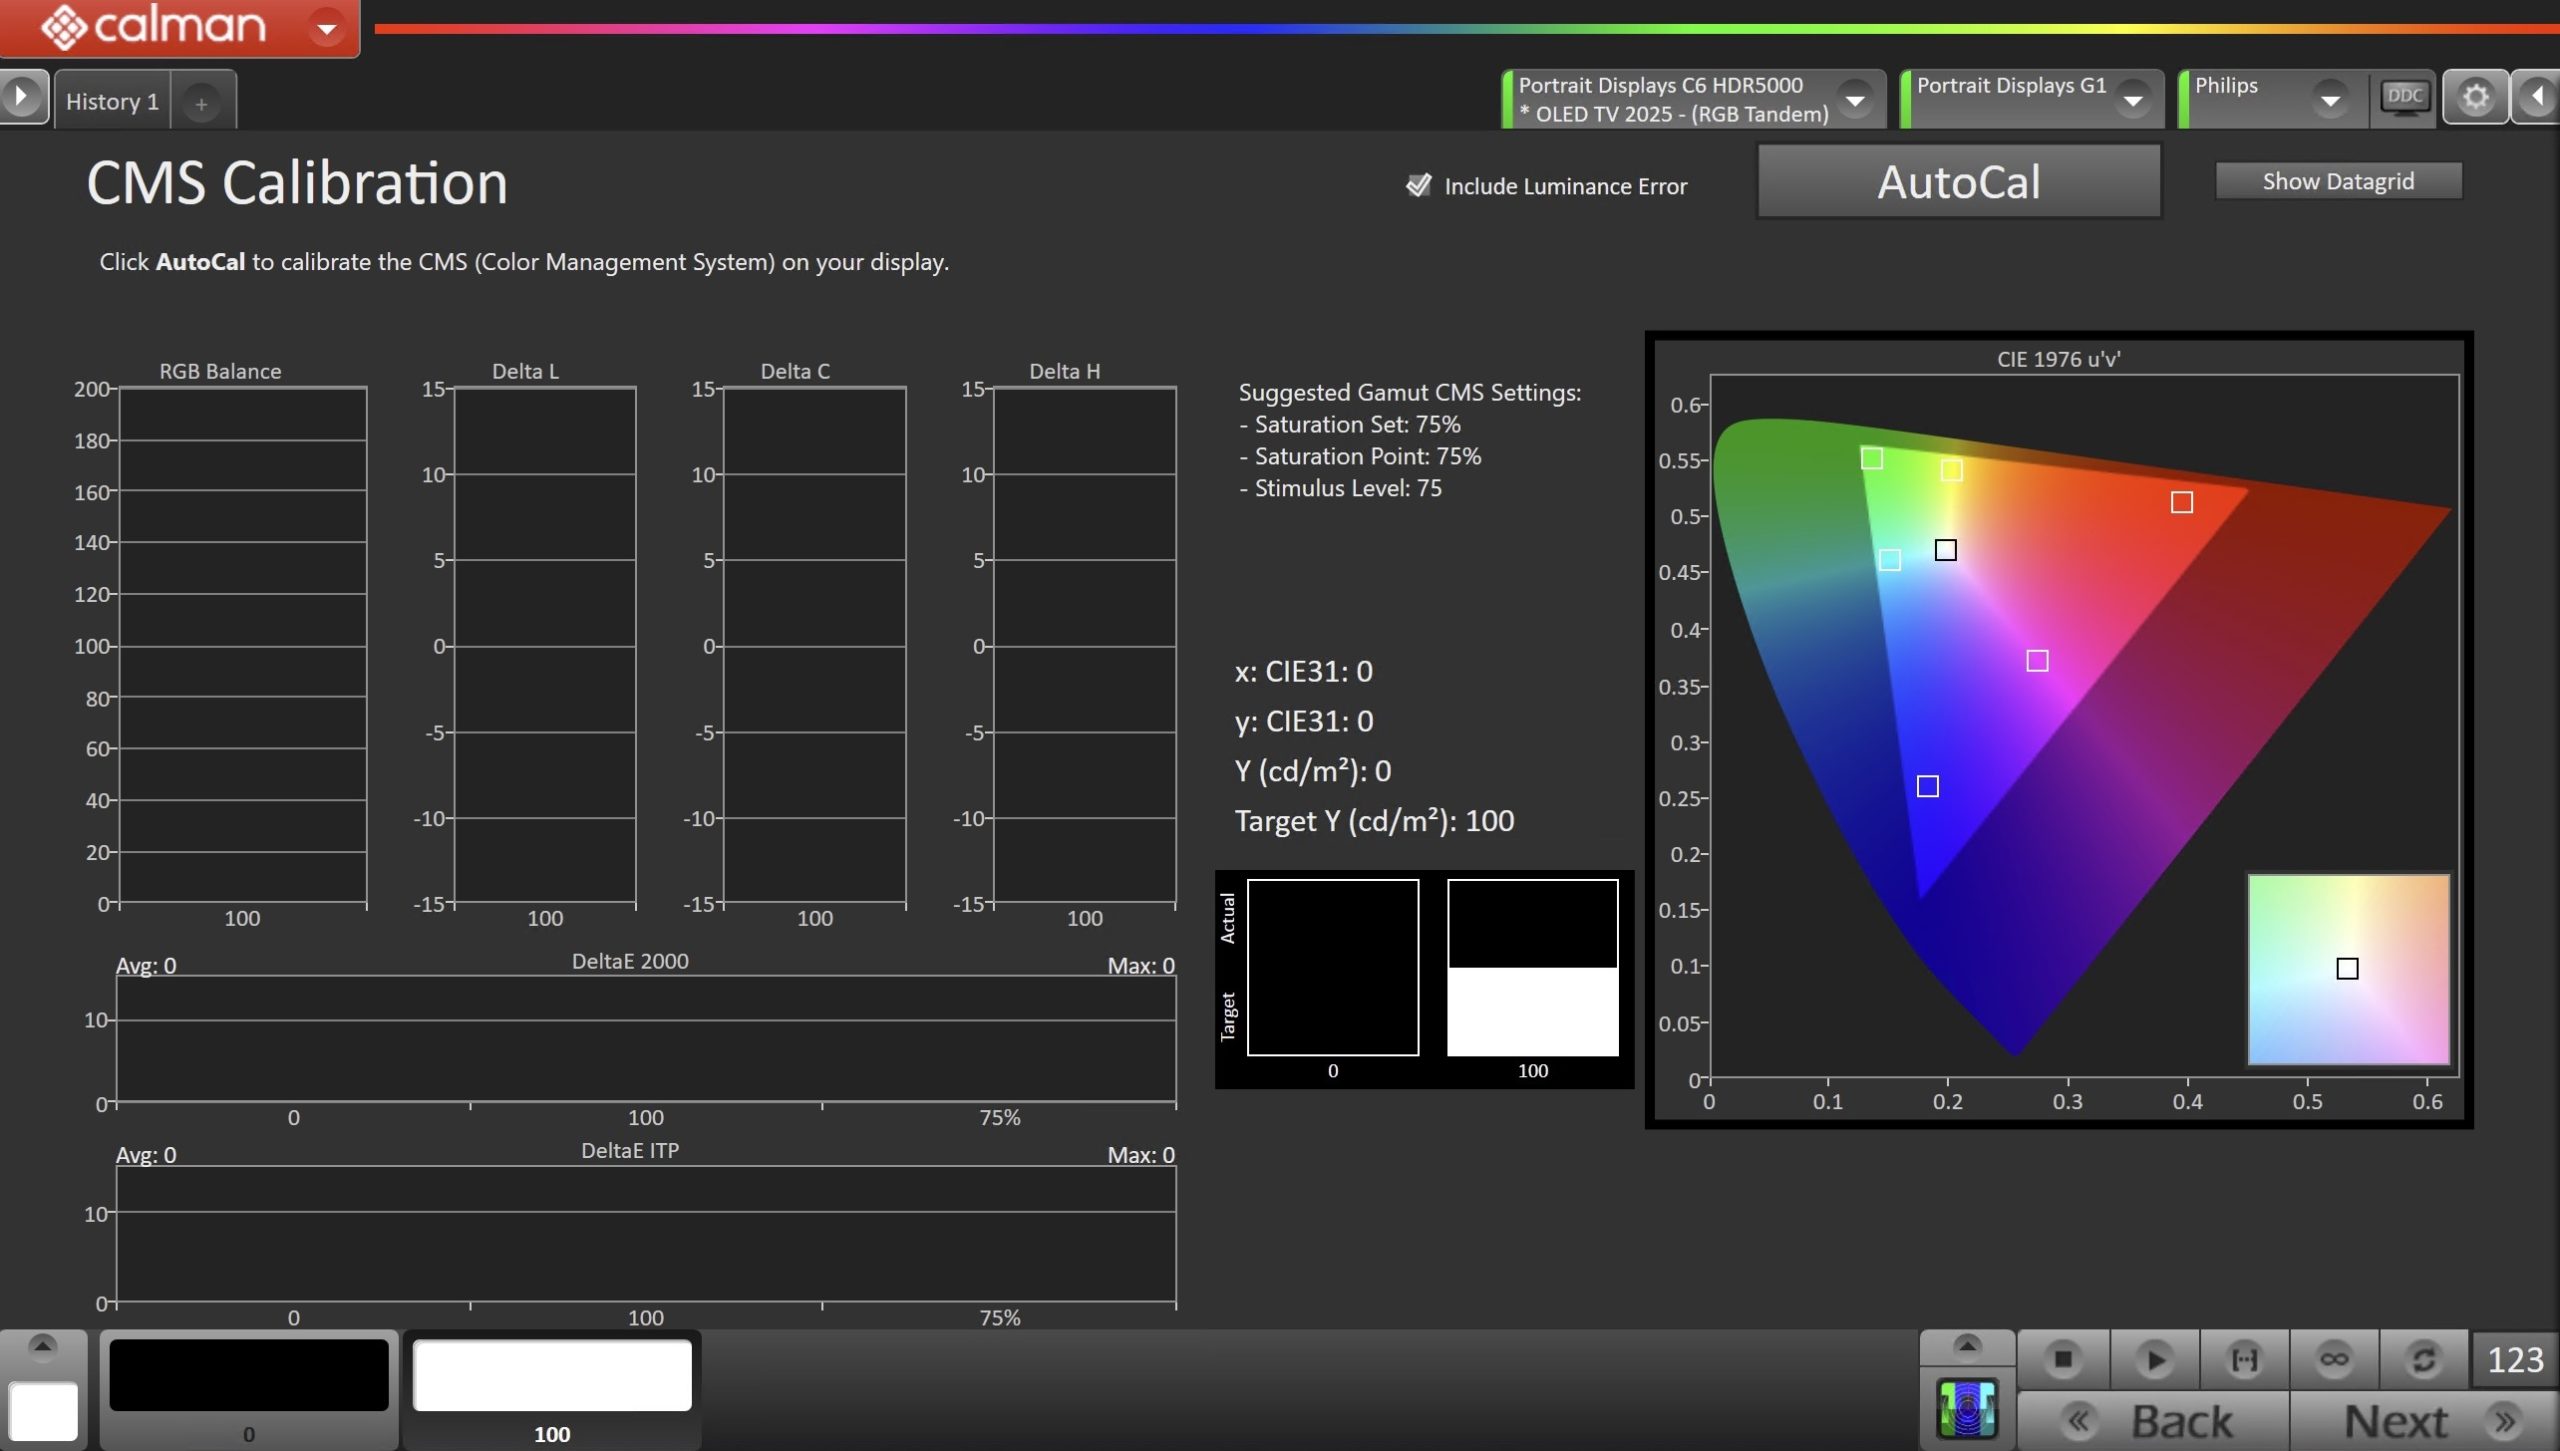Open the settings gear icon
This screenshot has height=1451, width=2560.
[x=2475, y=97]
